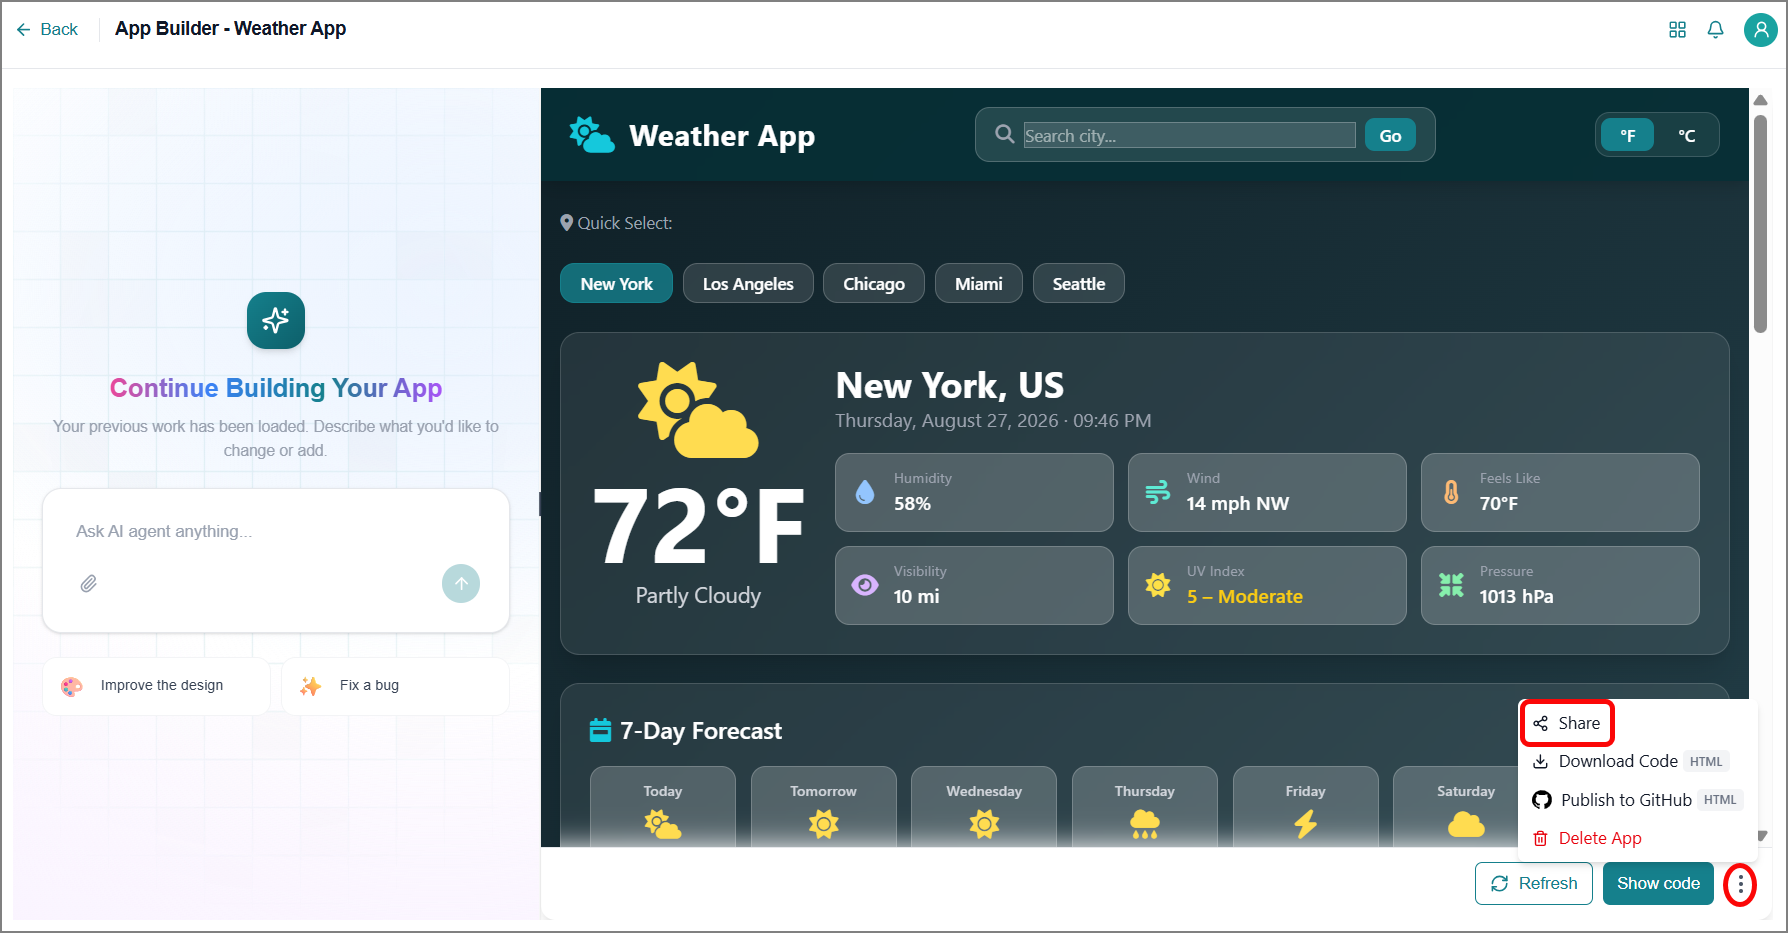Click the Pressure compress icon
The width and height of the screenshot is (1788, 933).
[x=1451, y=585]
